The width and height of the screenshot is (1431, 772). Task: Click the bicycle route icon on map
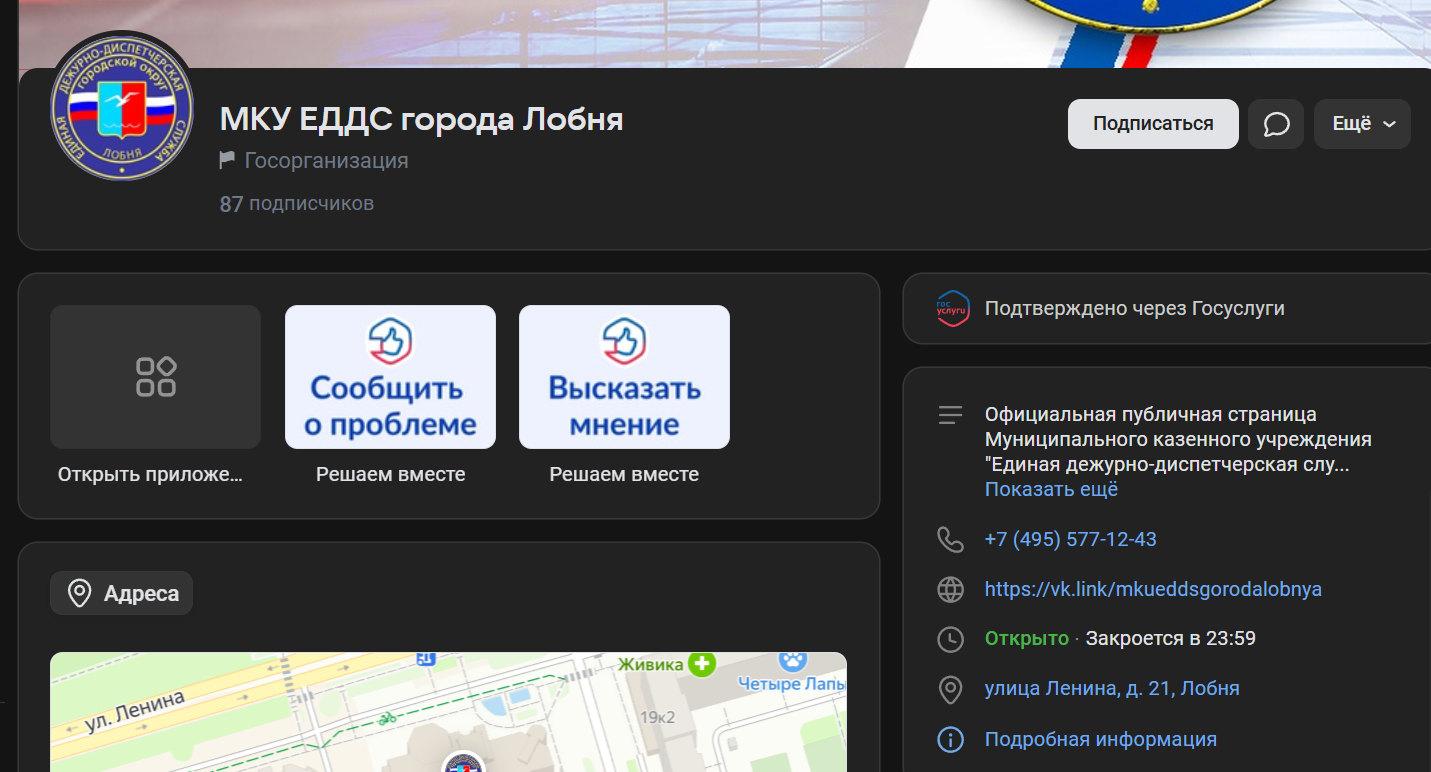tap(390, 718)
